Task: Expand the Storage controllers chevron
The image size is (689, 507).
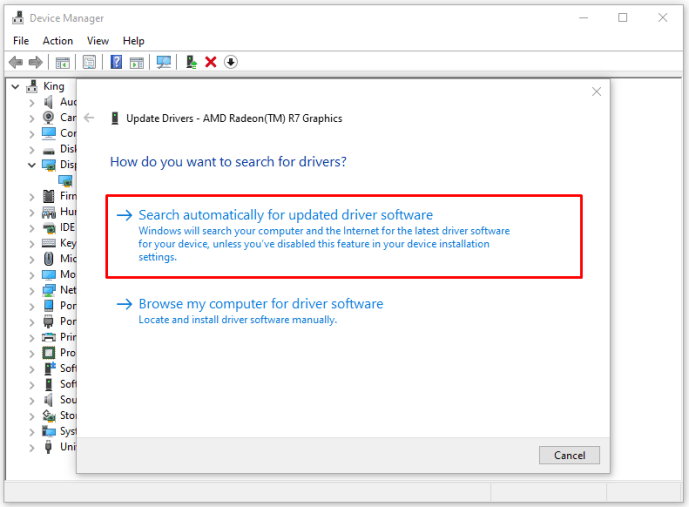Action: click(x=32, y=416)
